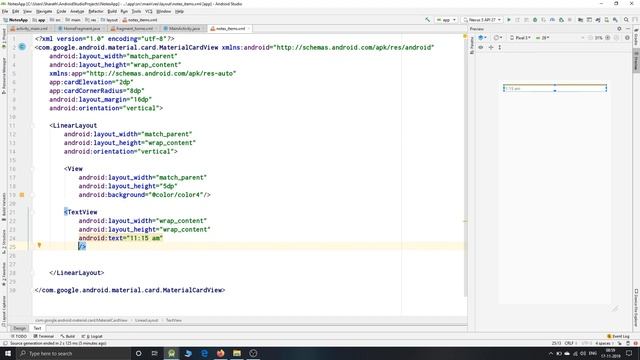This screenshot has width=640, height=360.
Task: Click LinearLayout in bottom XML breadcrumb
Action: 147,320
